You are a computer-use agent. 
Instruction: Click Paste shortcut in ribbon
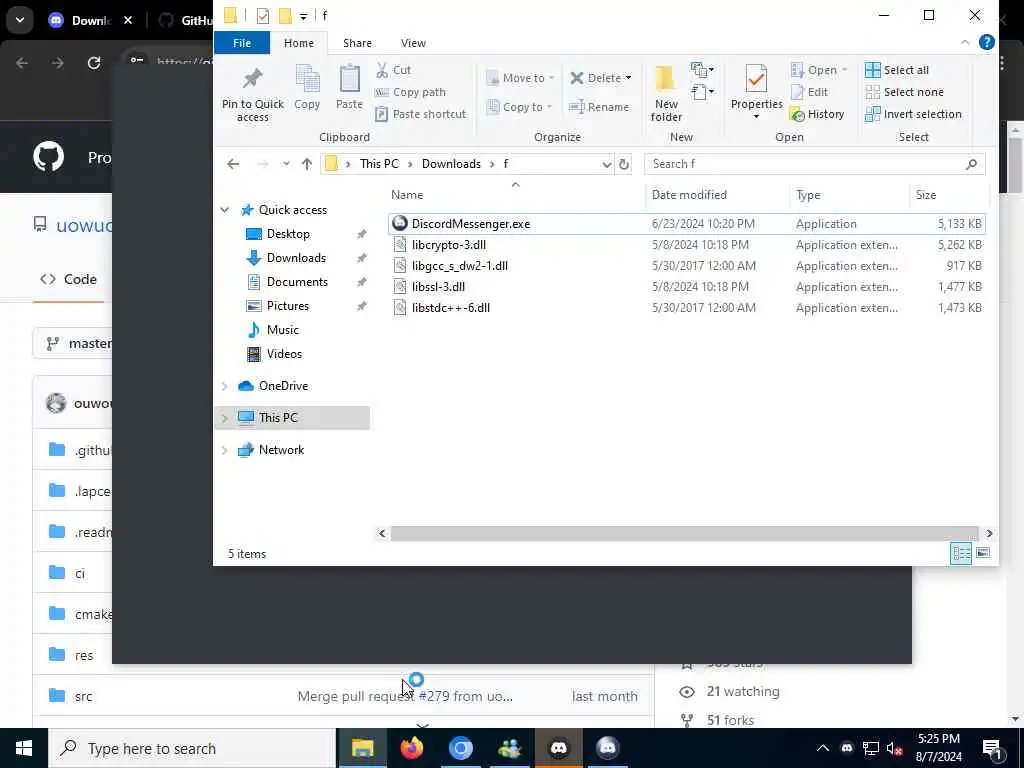point(421,114)
